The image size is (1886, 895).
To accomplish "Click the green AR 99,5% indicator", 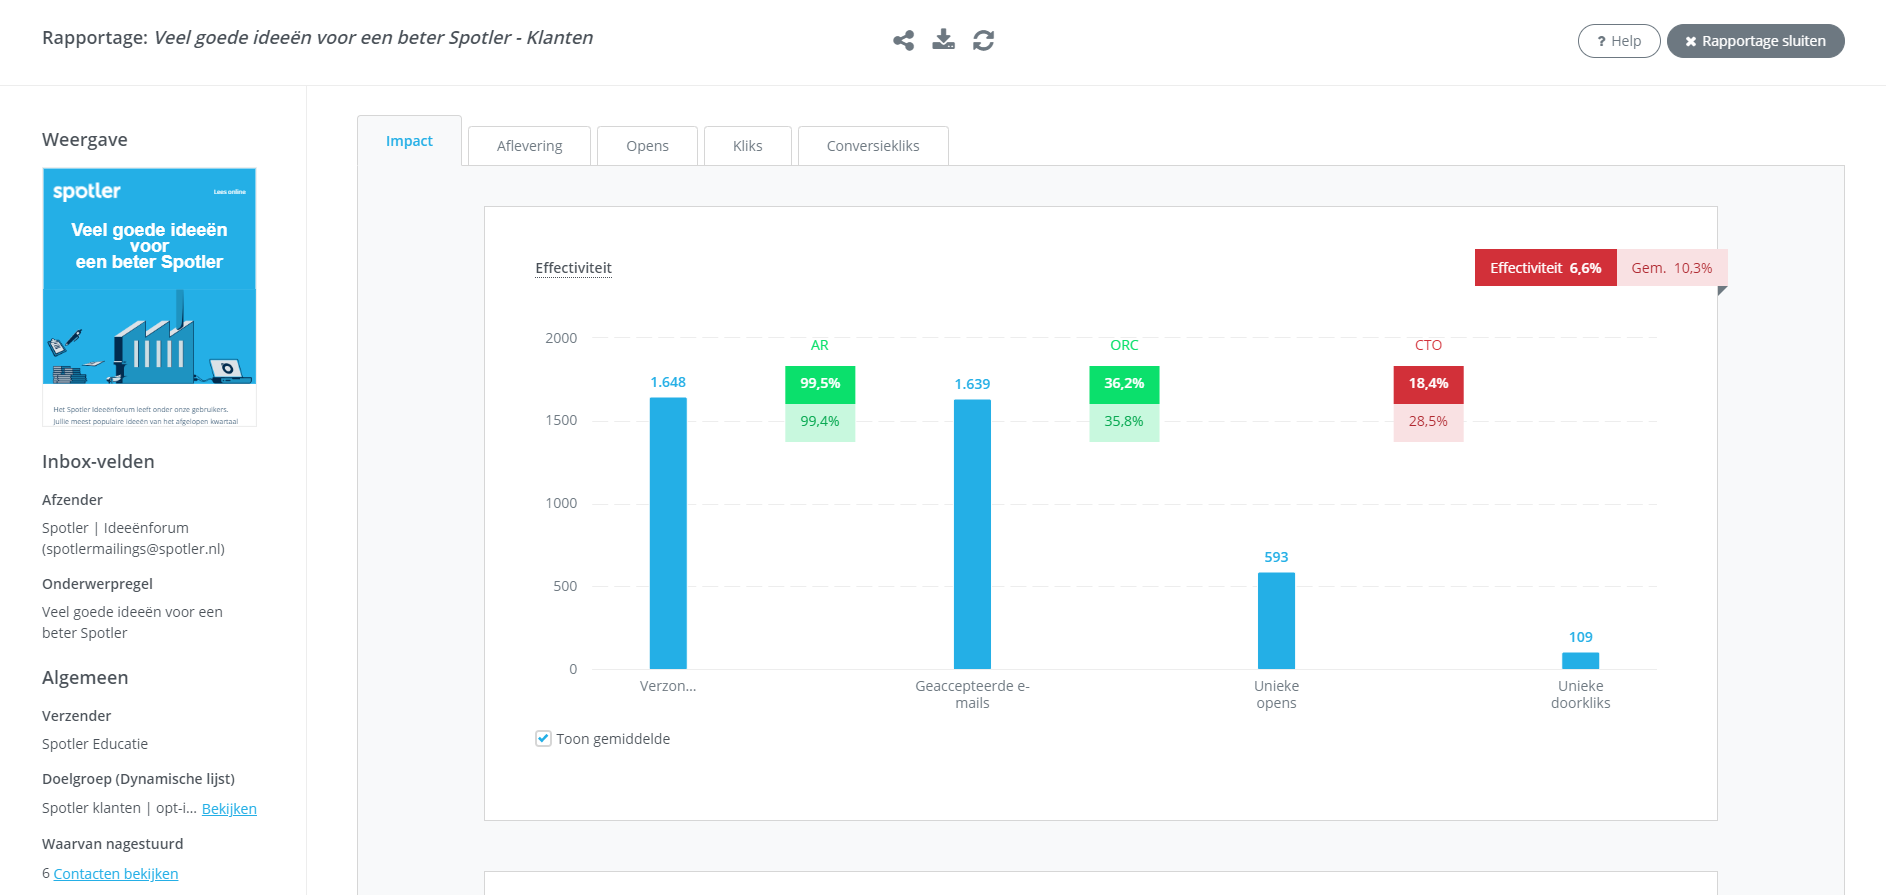I will pos(819,384).
